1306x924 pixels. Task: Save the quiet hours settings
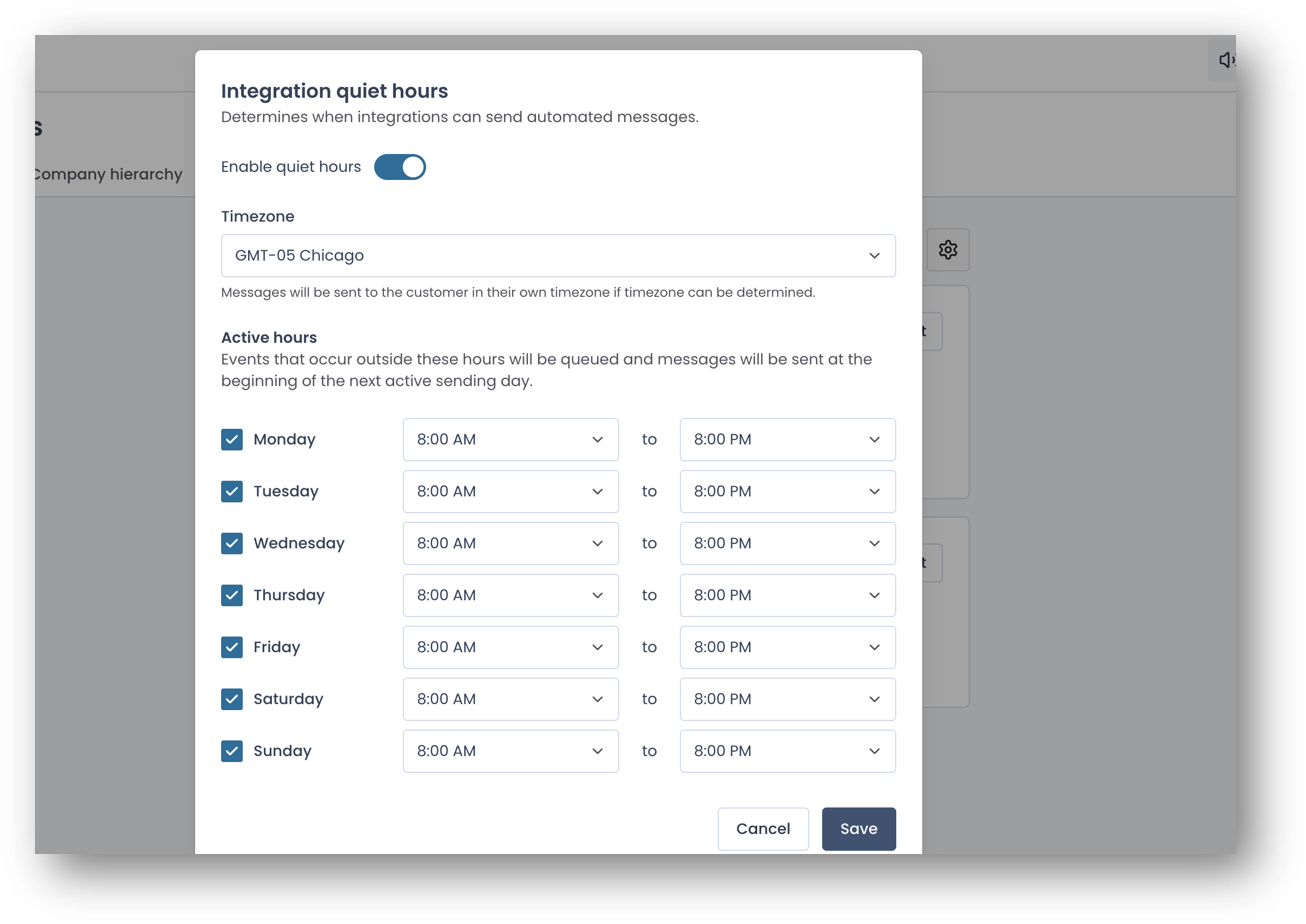tap(858, 828)
